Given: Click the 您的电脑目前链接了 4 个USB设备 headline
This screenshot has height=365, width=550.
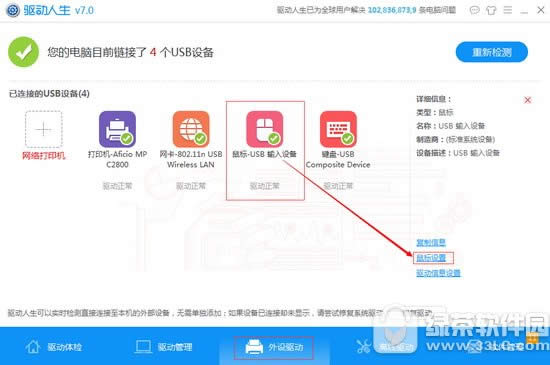Looking at the screenshot, I should (130, 52).
